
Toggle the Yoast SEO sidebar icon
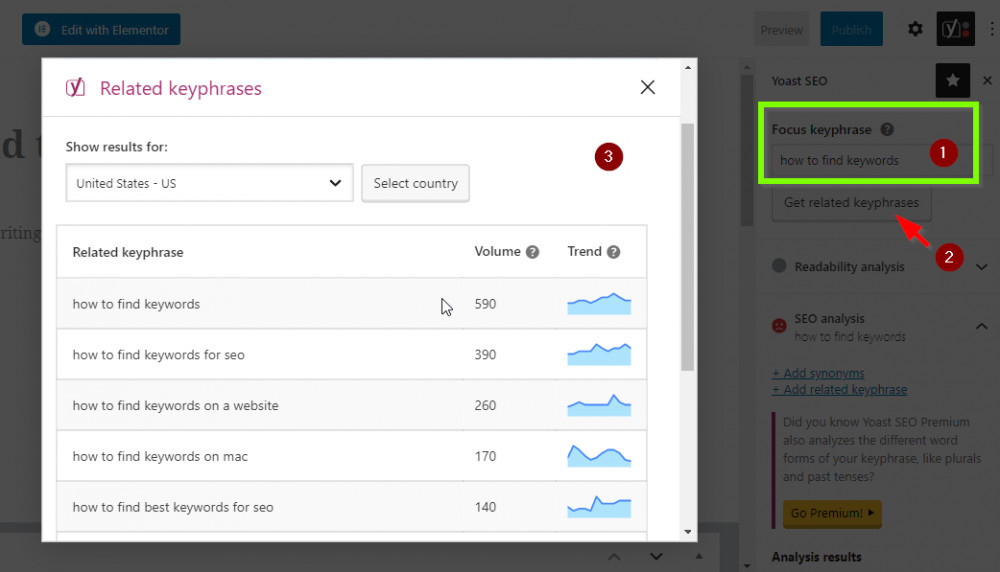[x=955, y=29]
